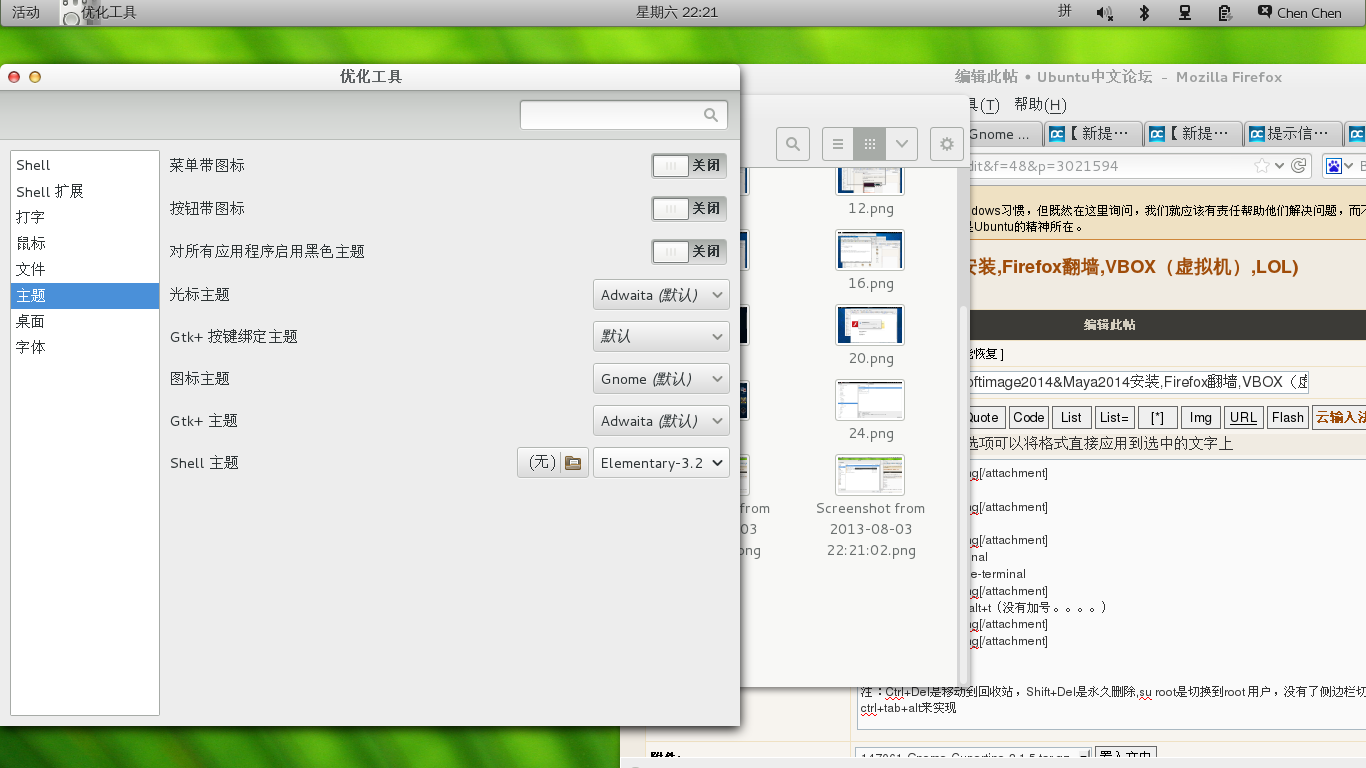Click the Tweak Tool search field
Image resolution: width=1366 pixels, height=768 pixels.
(624, 115)
